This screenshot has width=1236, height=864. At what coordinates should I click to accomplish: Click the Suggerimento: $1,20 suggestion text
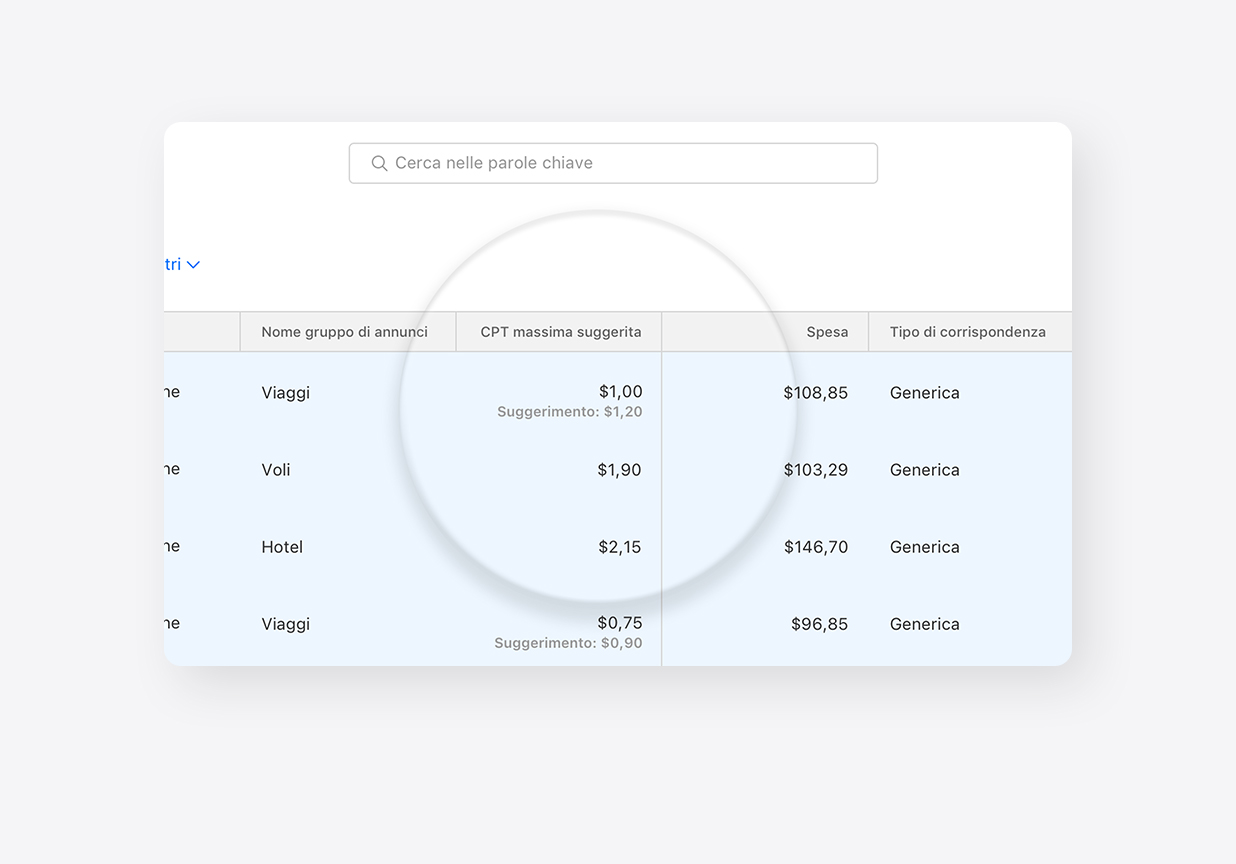click(569, 411)
